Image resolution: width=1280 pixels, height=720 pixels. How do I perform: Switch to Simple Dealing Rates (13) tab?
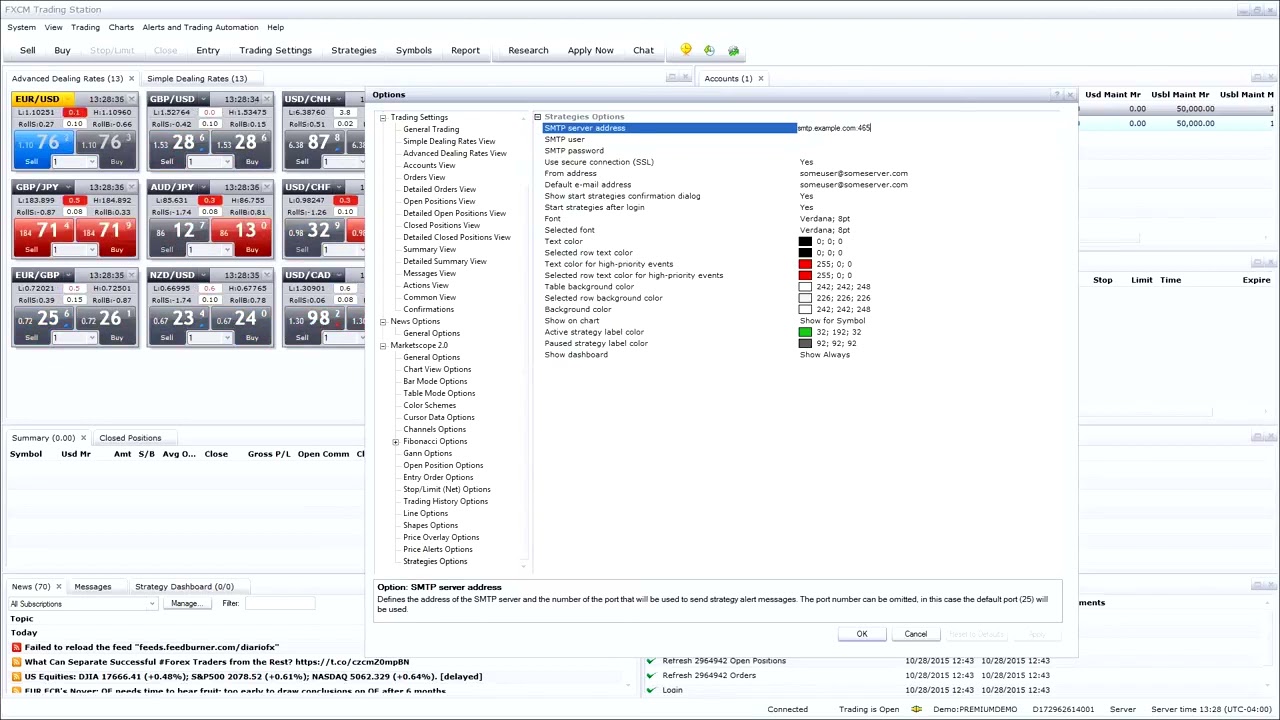click(x=197, y=78)
